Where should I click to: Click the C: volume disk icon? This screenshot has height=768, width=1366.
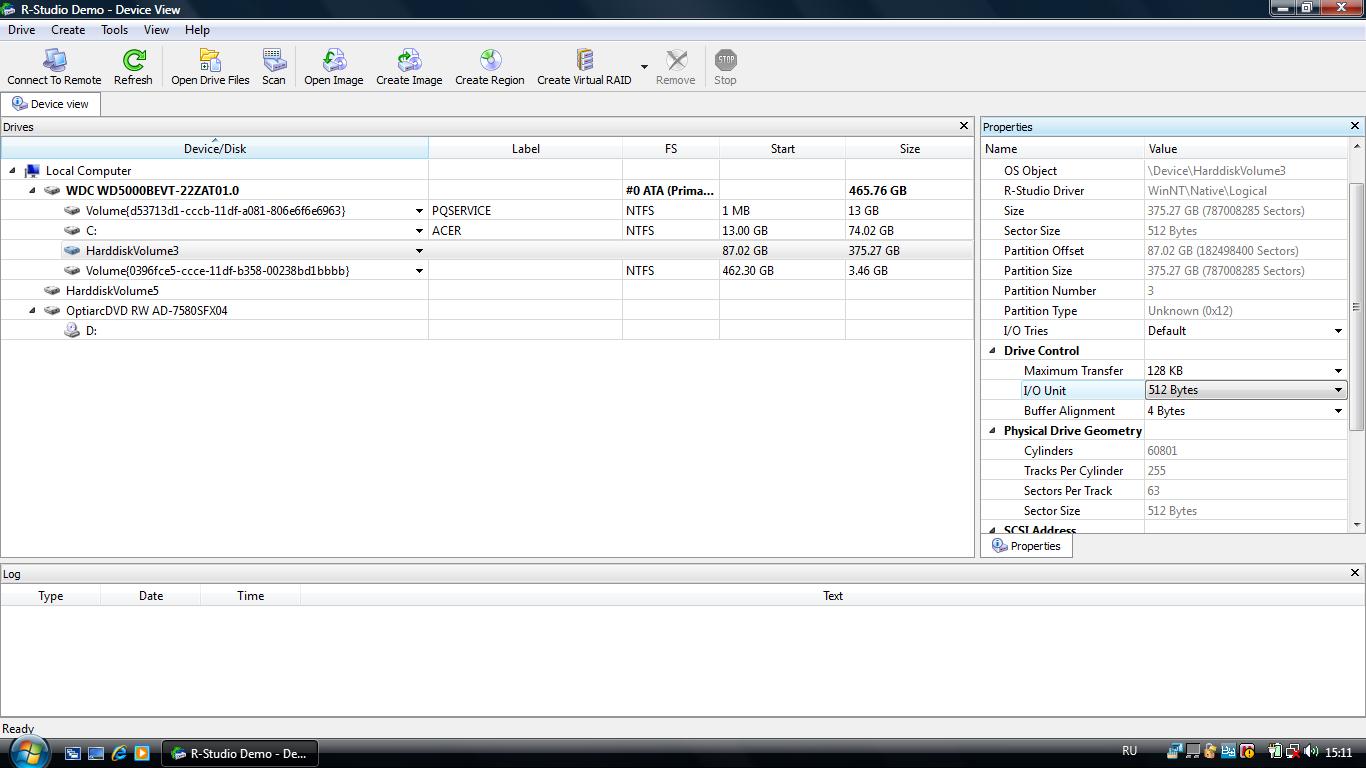(x=72, y=231)
